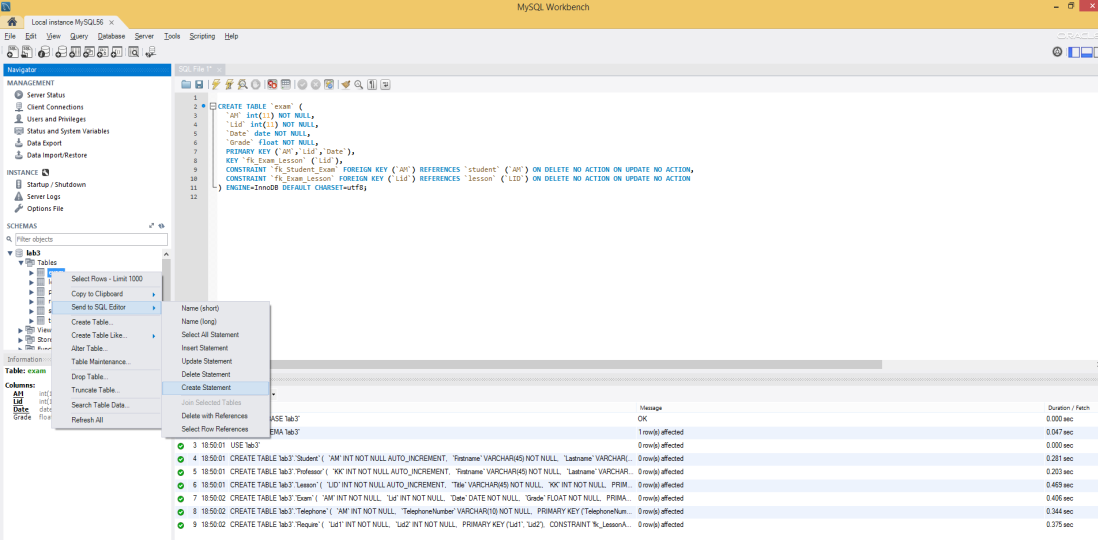
Task: Open the Database menu
Action: [111, 36]
